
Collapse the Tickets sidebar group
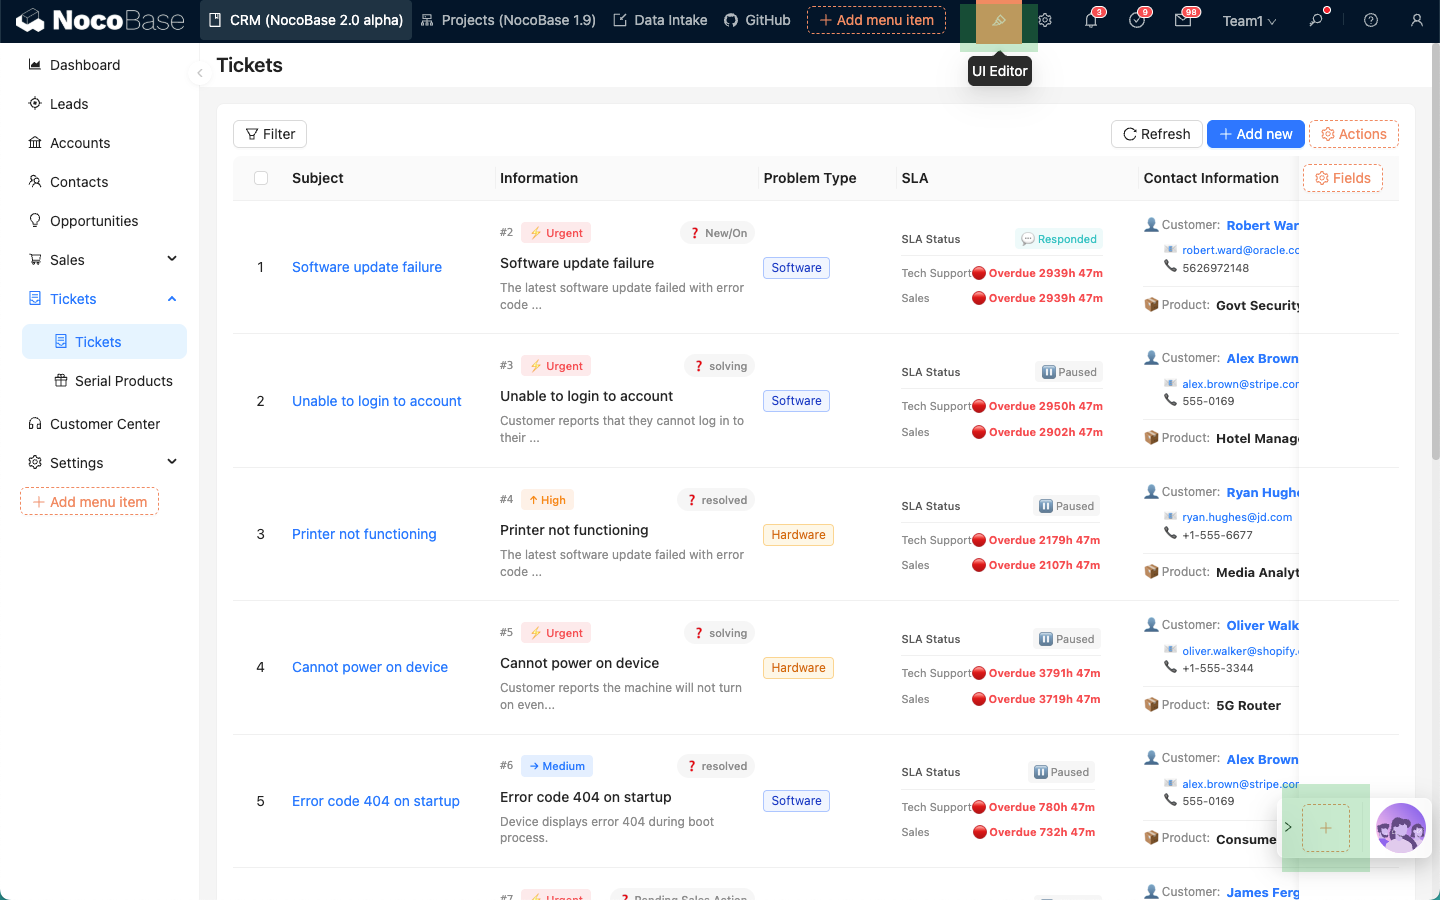pyautogui.click(x=172, y=299)
